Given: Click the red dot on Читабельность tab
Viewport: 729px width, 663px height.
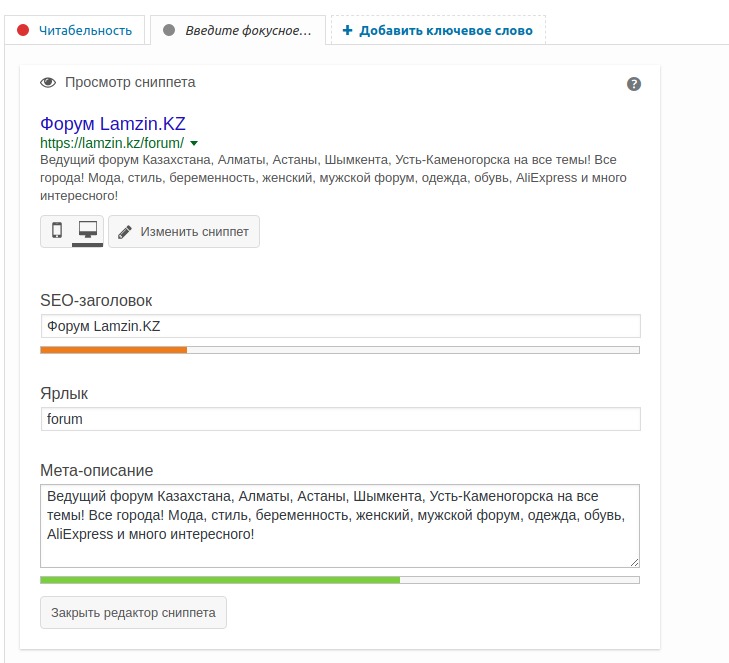Looking at the screenshot, I should point(23,30).
